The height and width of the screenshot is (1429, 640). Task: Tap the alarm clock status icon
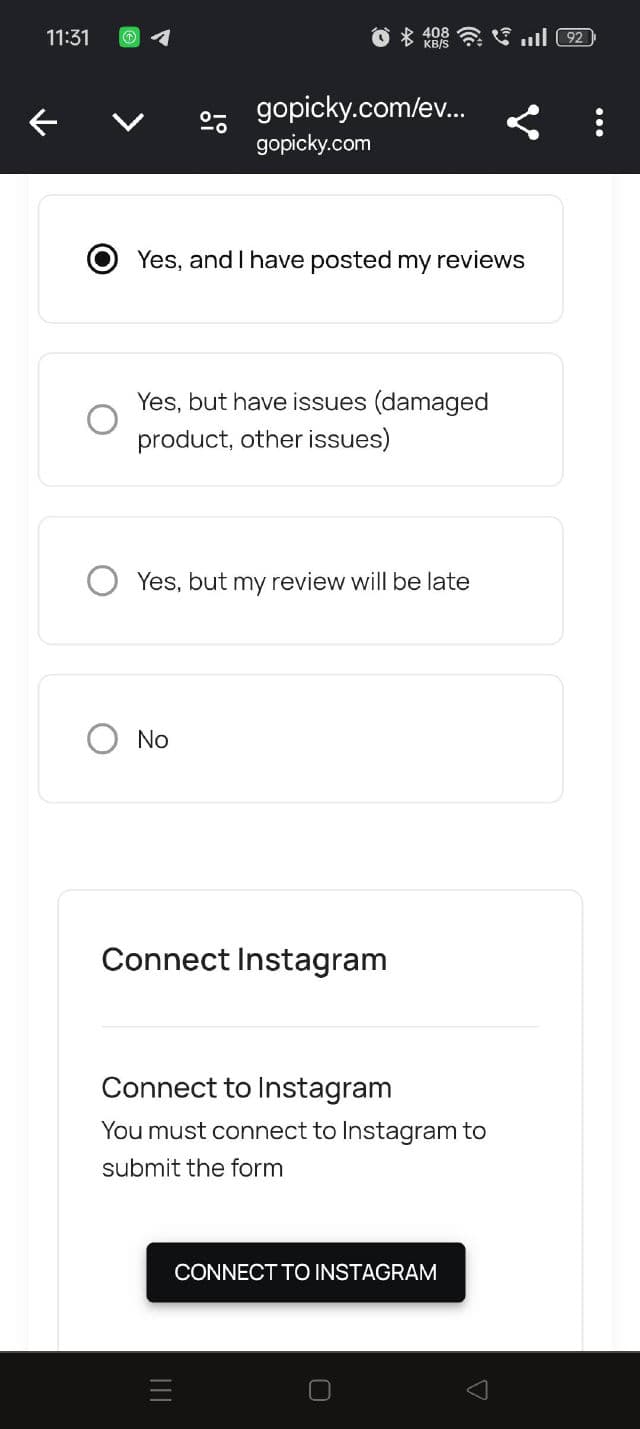click(x=380, y=38)
